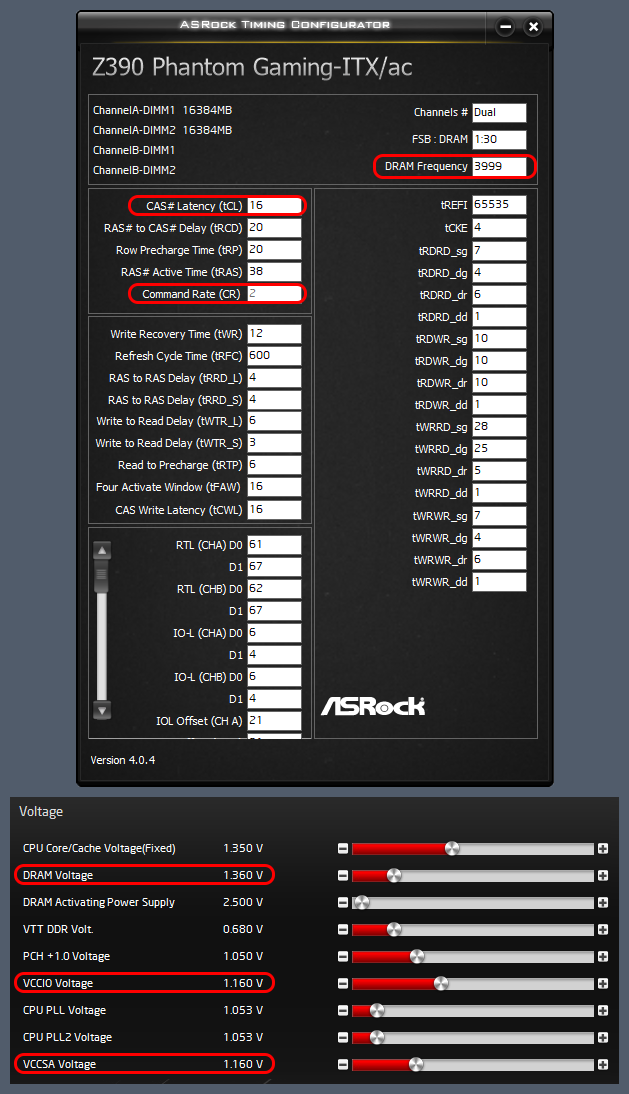Click the CPU Core/Cache Voltage slider handle
This screenshot has width=629, height=1094.
point(452,848)
